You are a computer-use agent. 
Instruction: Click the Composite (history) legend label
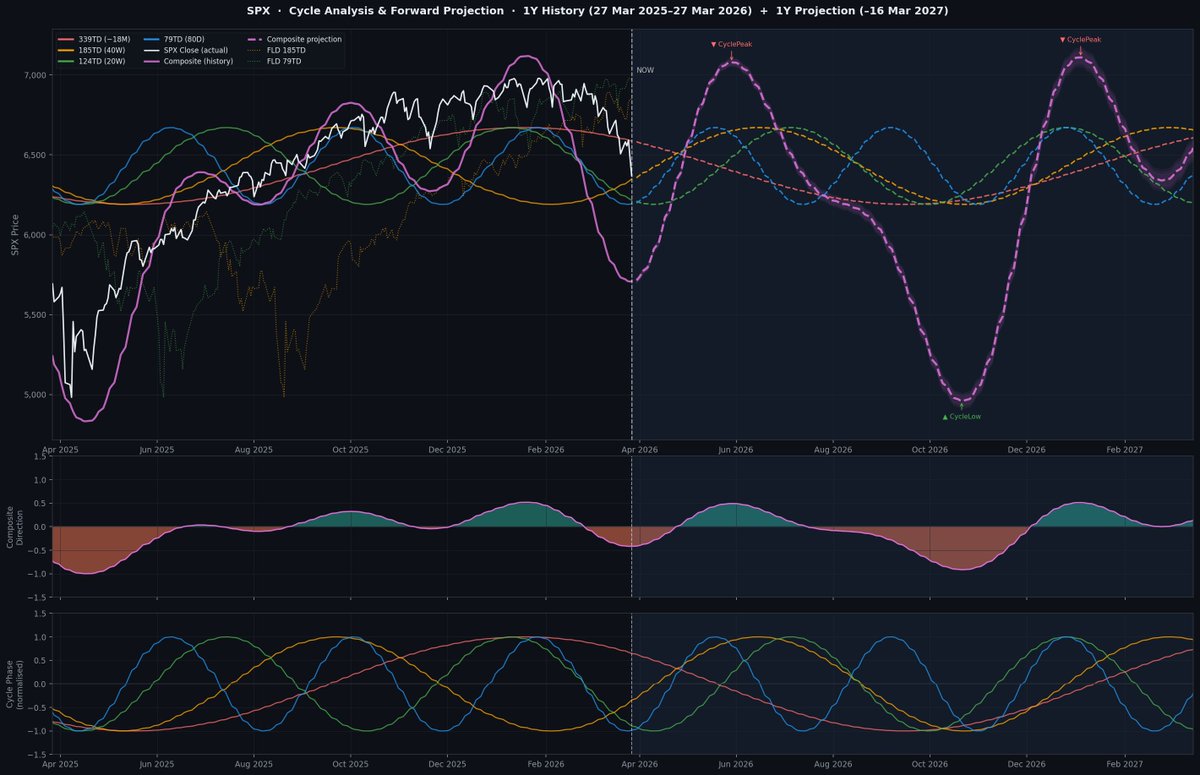coord(198,61)
